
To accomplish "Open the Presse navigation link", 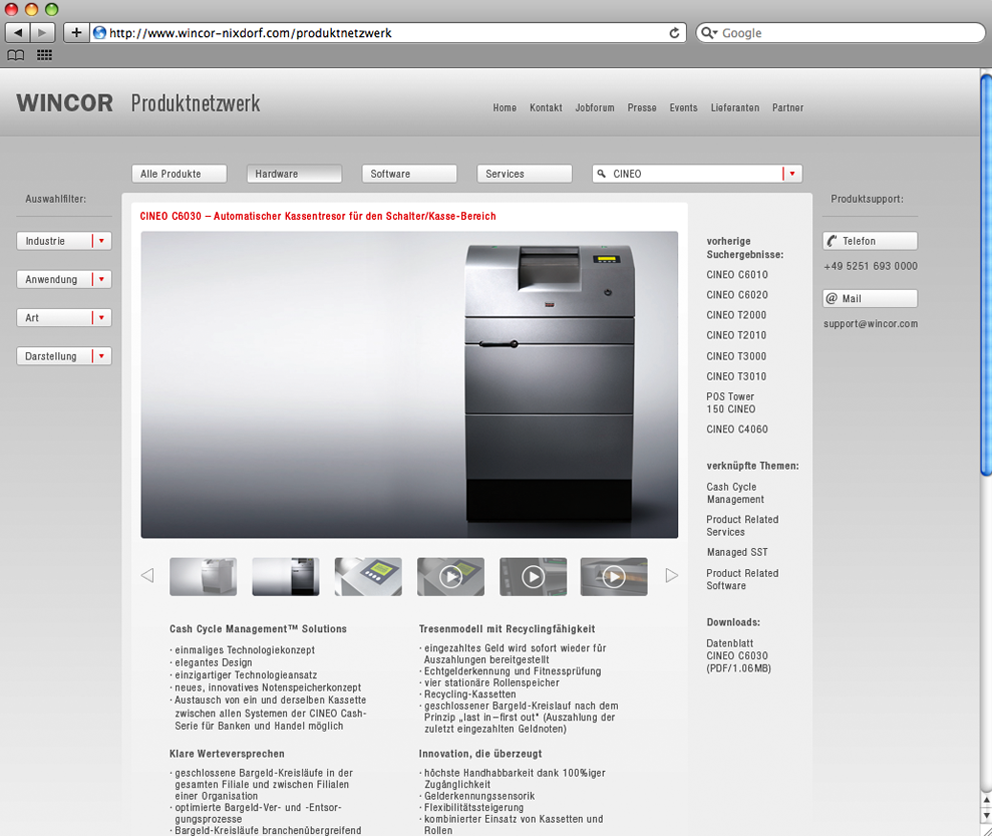I will [x=642, y=108].
